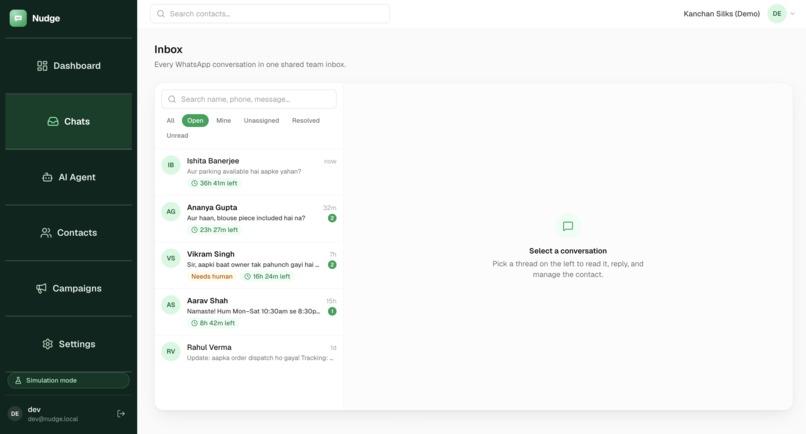Click the chat bubble icon above Select a conversation
The image size is (806, 434).
click(x=568, y=226)
